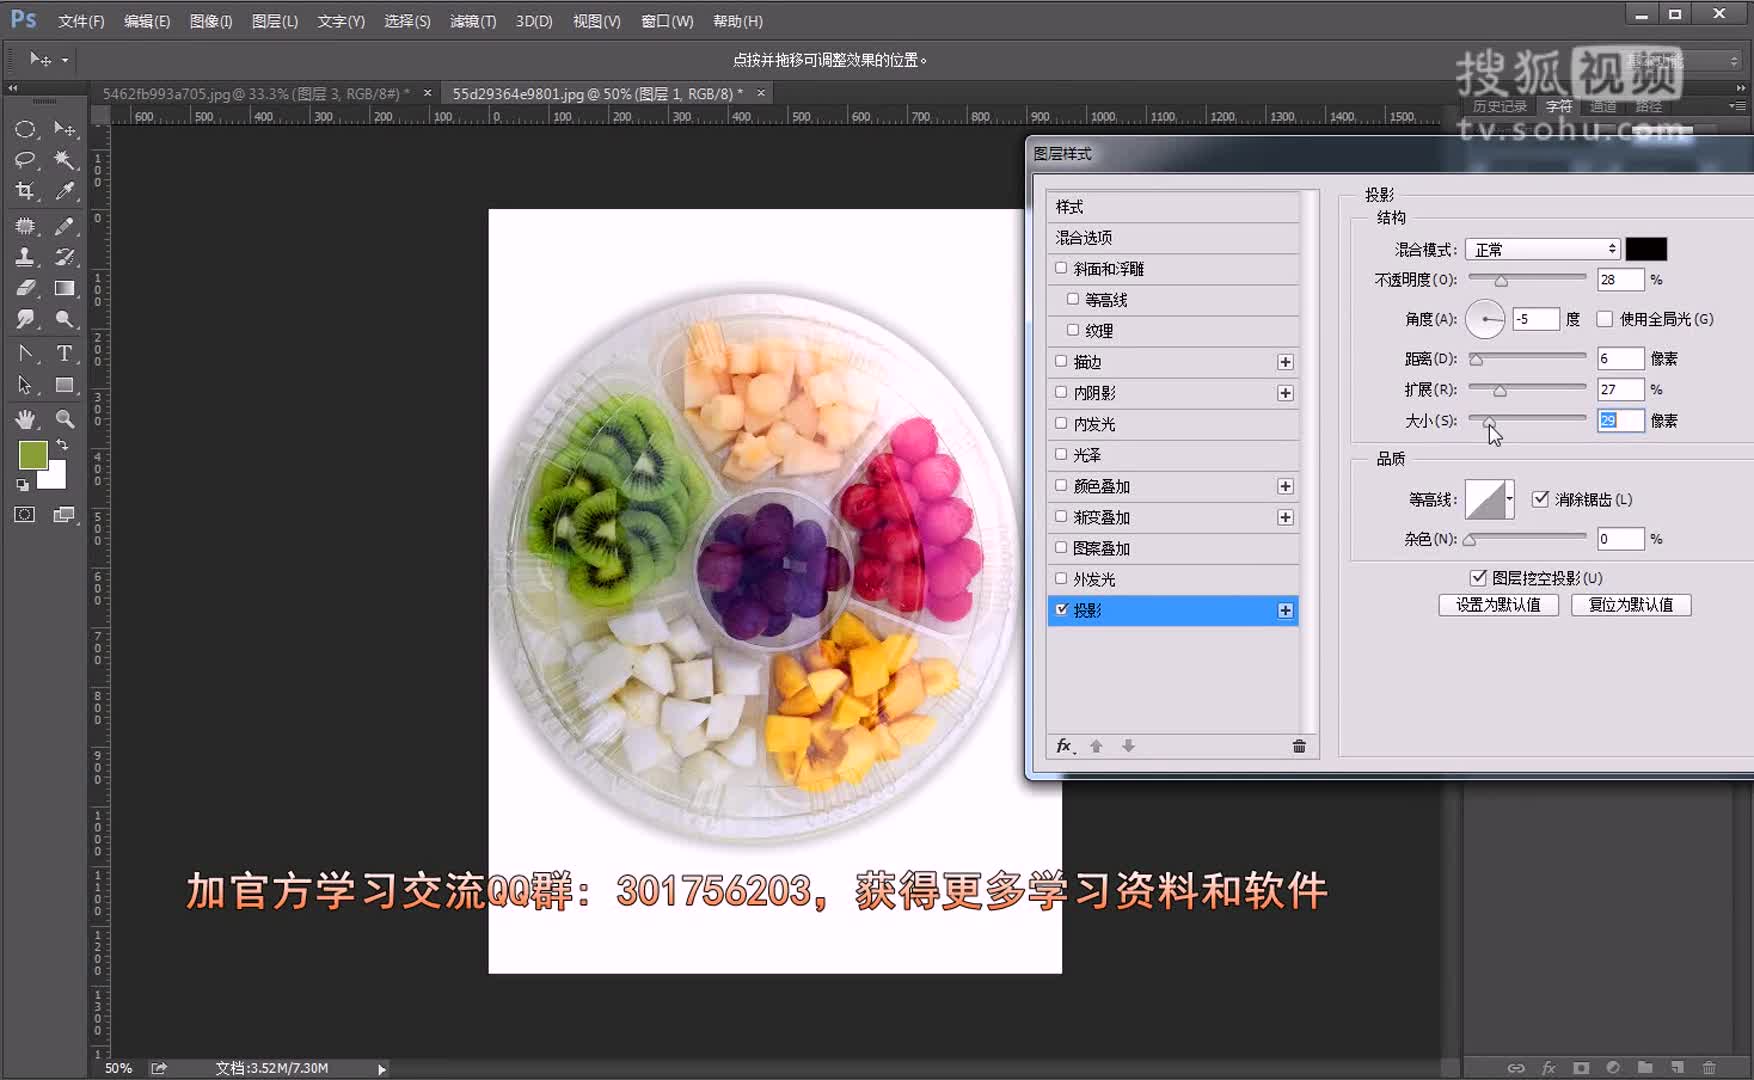Click shadow color black swatch
This screenshot has width=1754, height=1080.
(x=1646, y=249)
